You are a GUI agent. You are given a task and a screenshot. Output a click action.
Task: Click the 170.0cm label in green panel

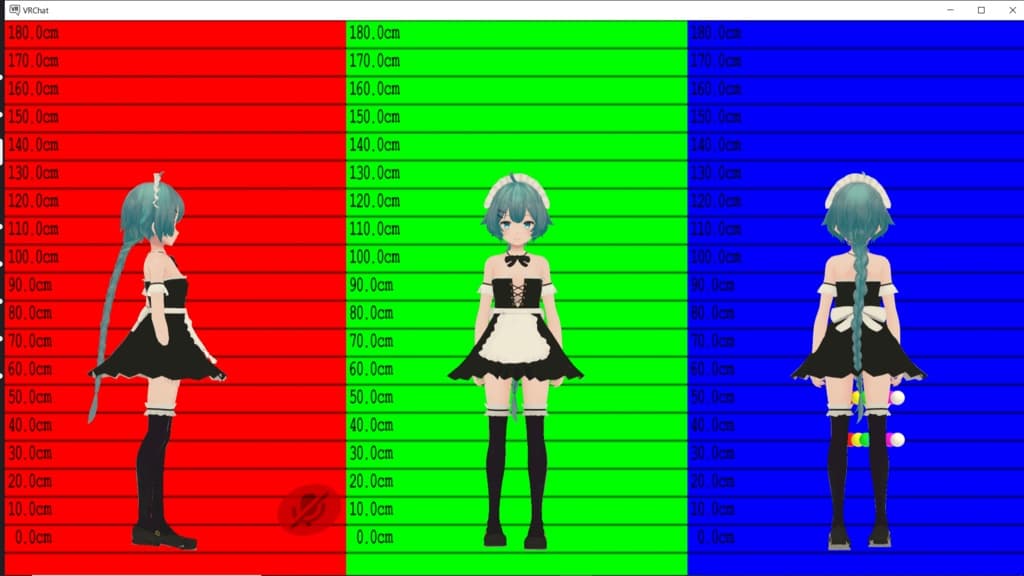[374, 61]
